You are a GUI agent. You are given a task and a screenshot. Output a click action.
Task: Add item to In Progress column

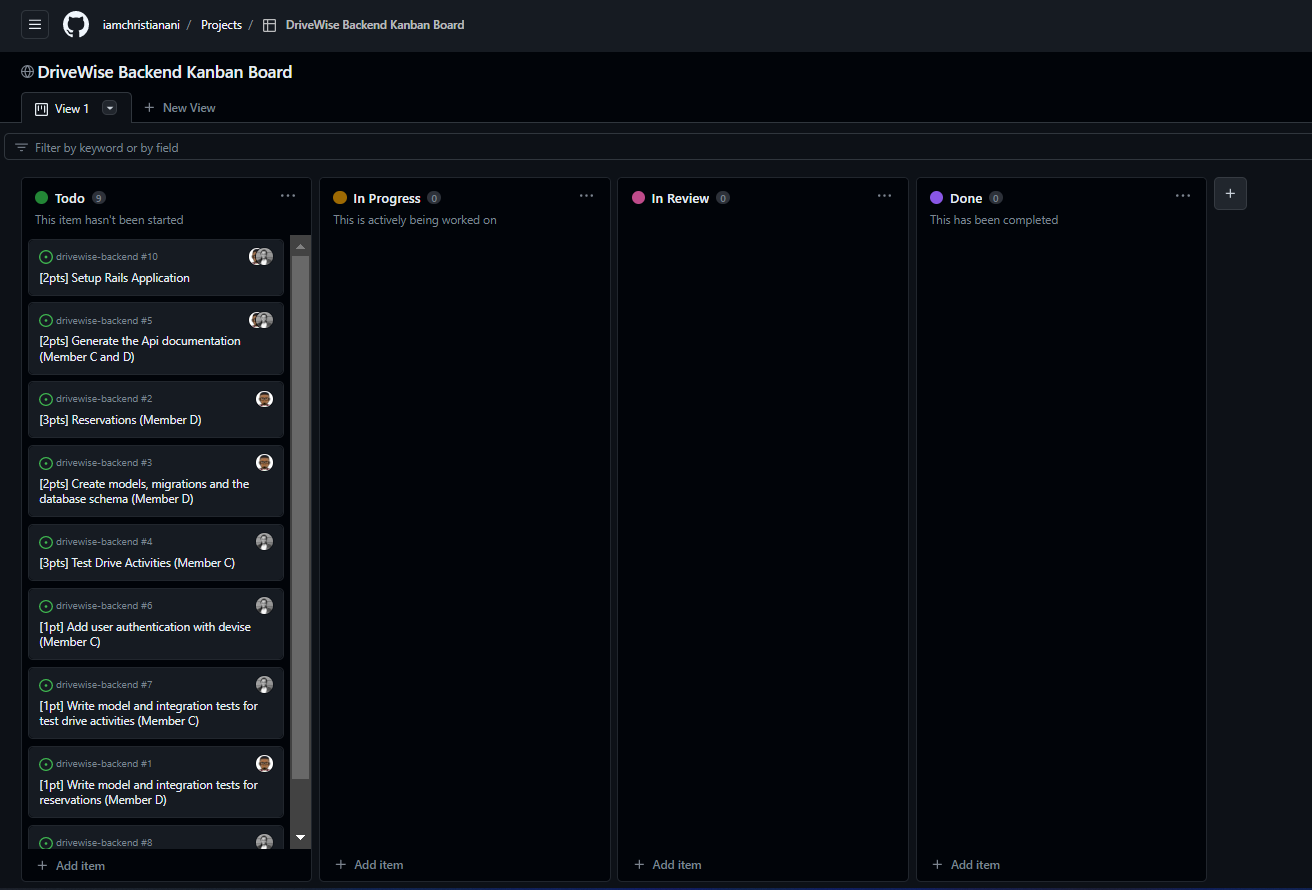pos(369,865)
